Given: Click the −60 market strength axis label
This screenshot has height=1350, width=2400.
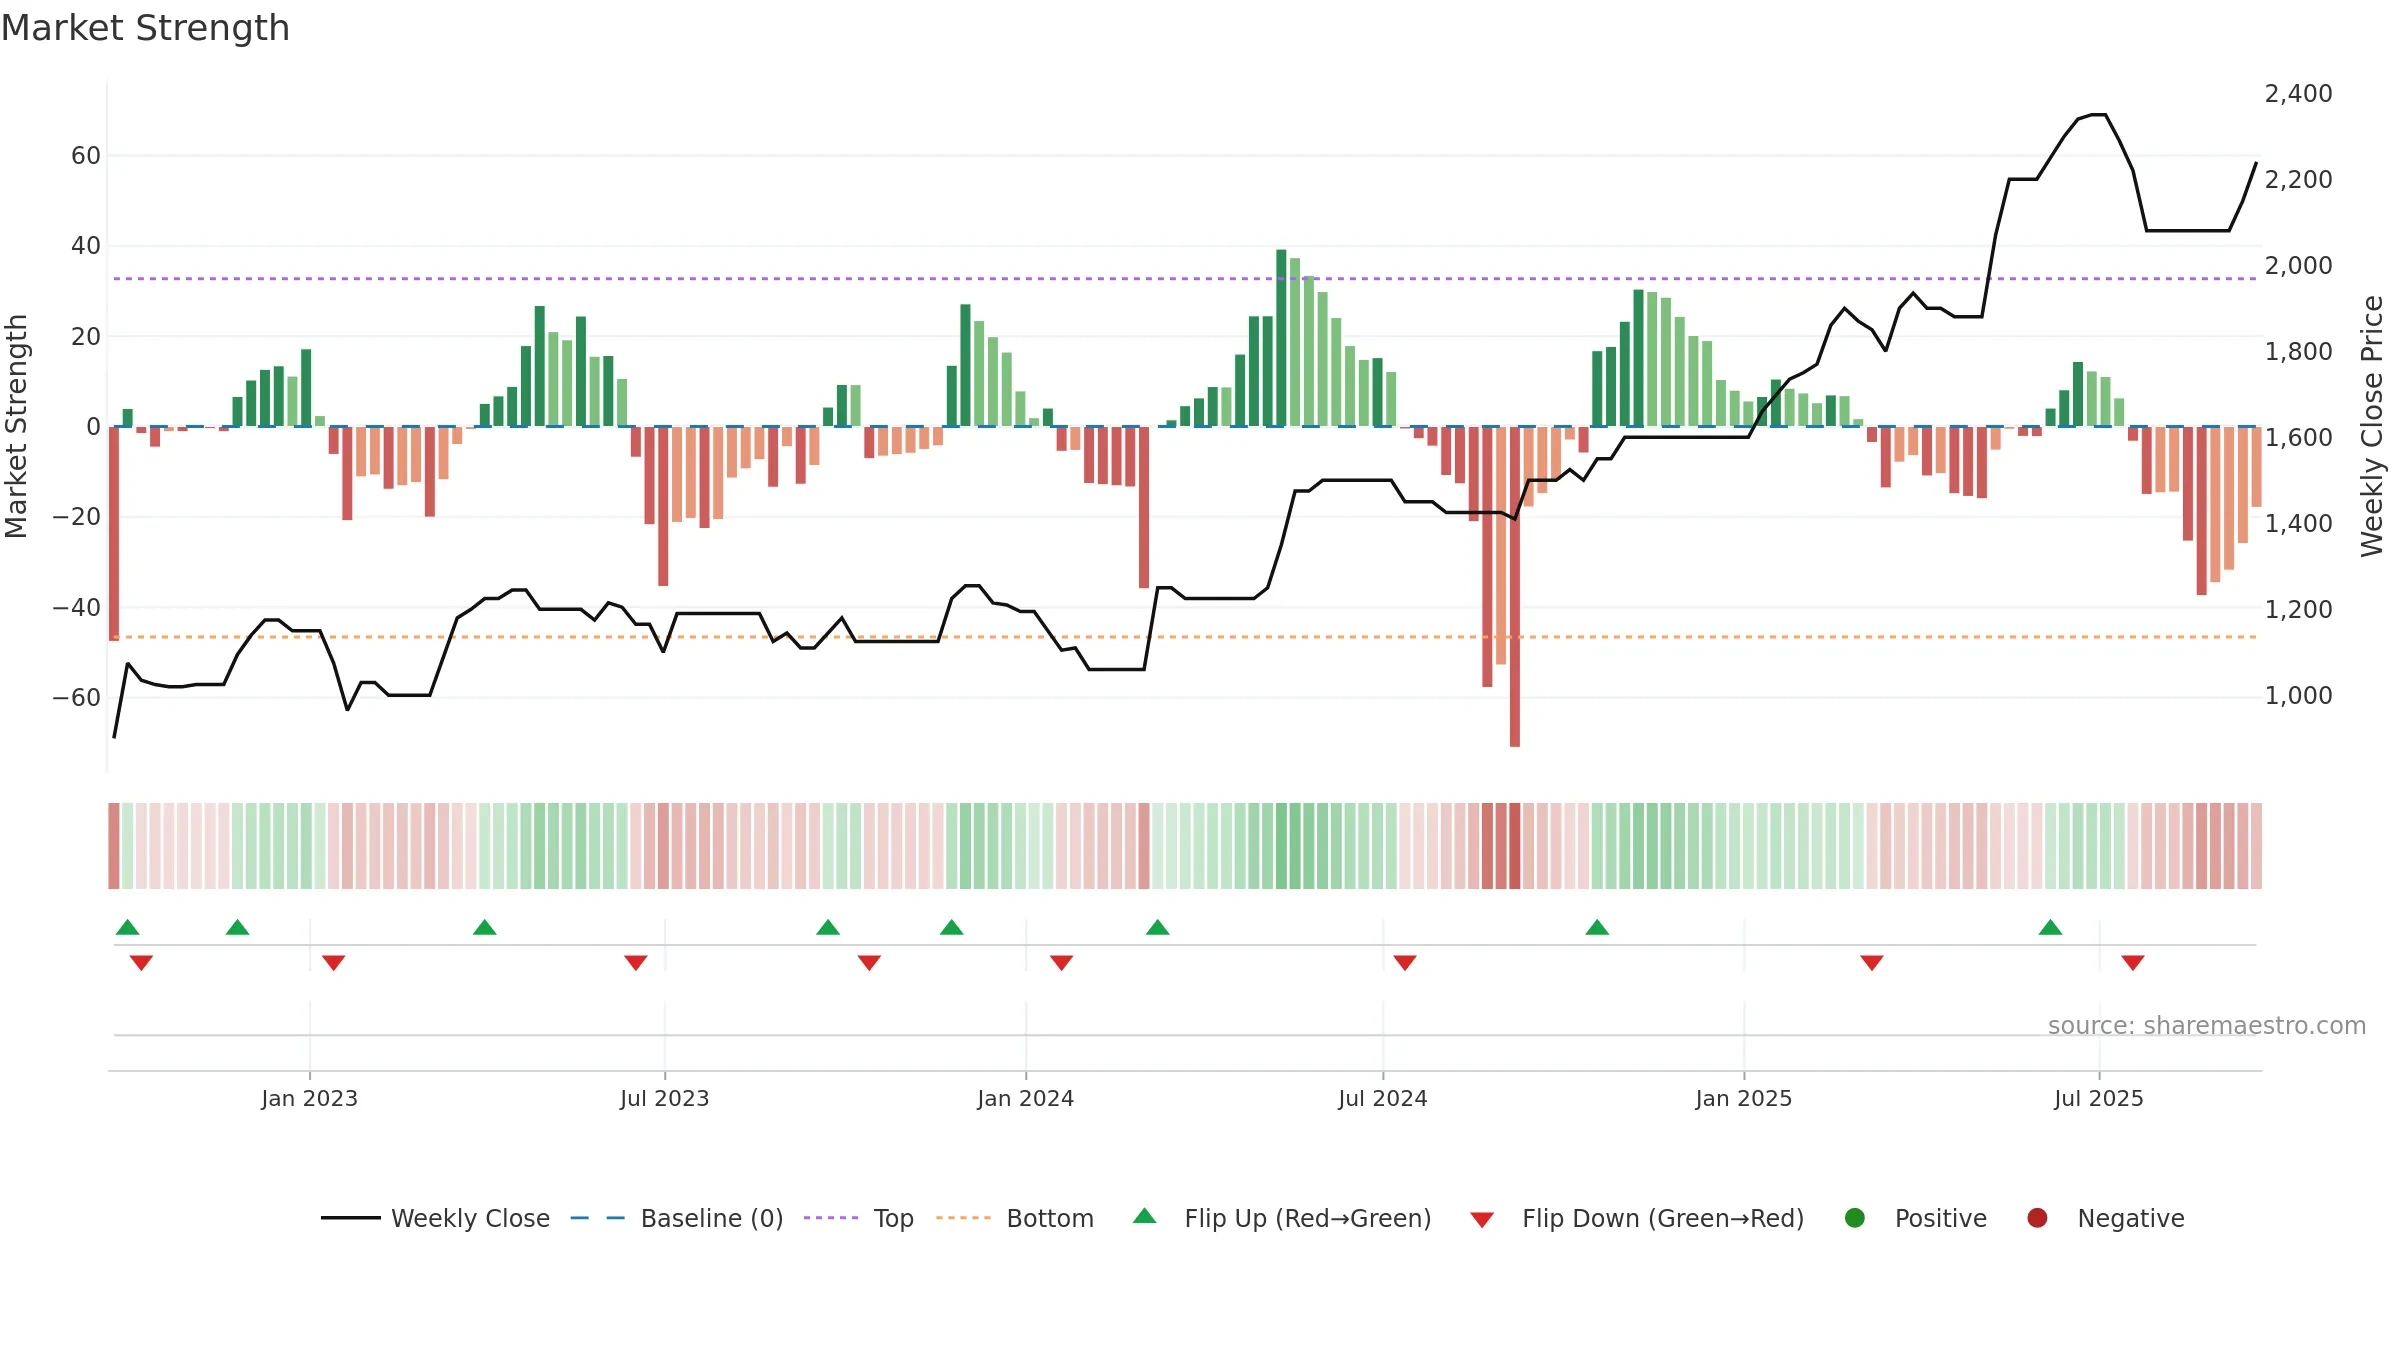Looking at the screenshot, I should click(x=77, y=698).
